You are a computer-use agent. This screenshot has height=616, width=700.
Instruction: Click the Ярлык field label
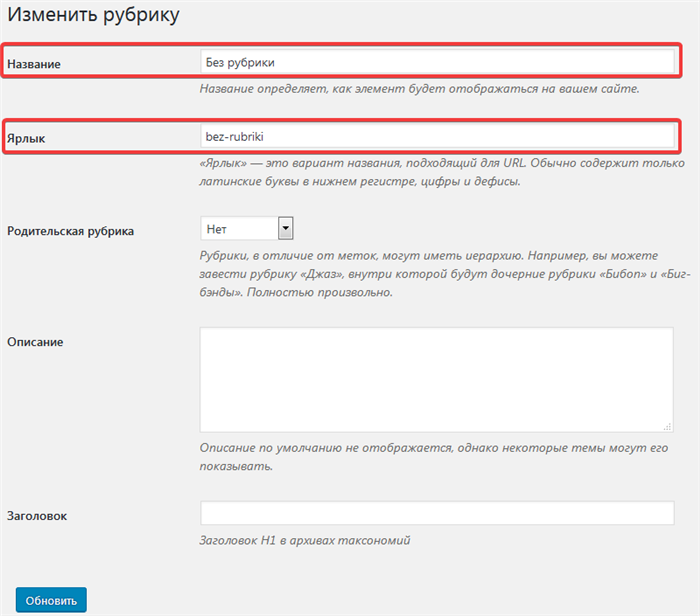pyautogui.click(x=26, y=138)
